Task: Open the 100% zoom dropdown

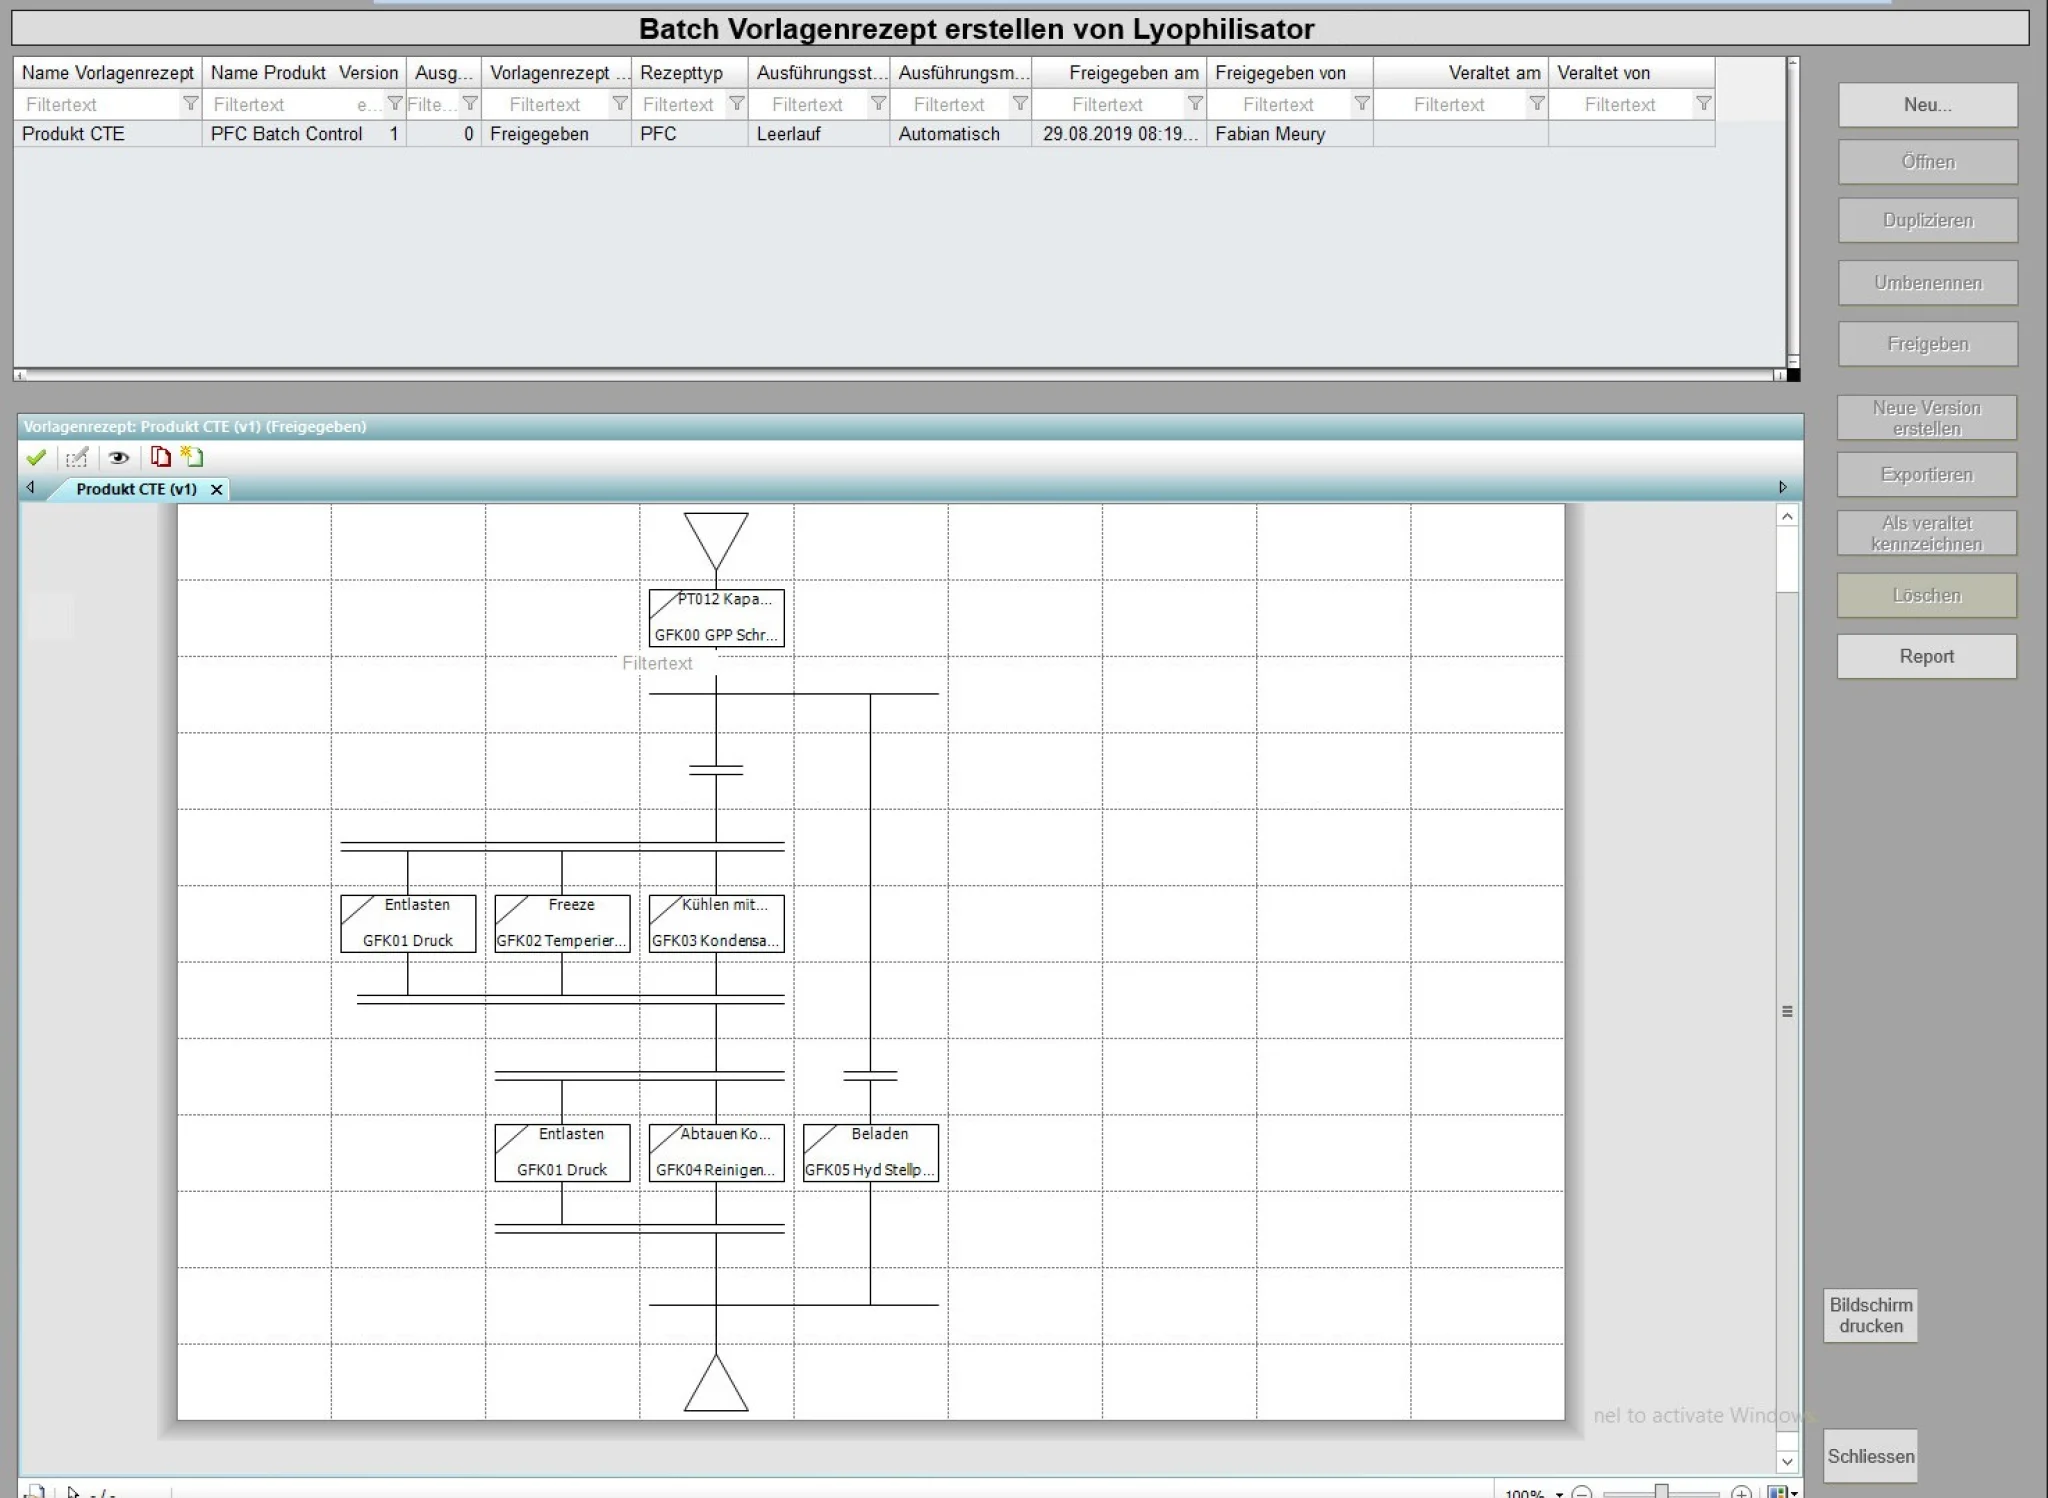Action: point(1559,1494)
